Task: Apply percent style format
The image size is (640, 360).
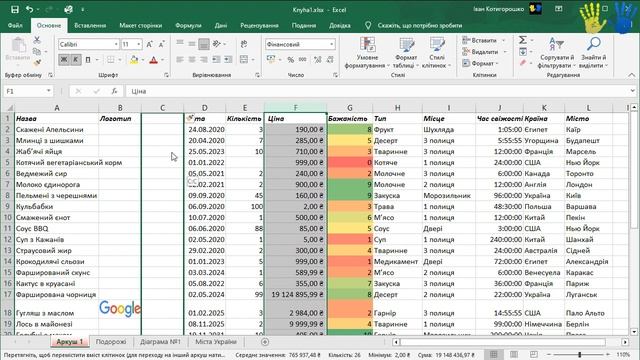Action: point(291,60)
